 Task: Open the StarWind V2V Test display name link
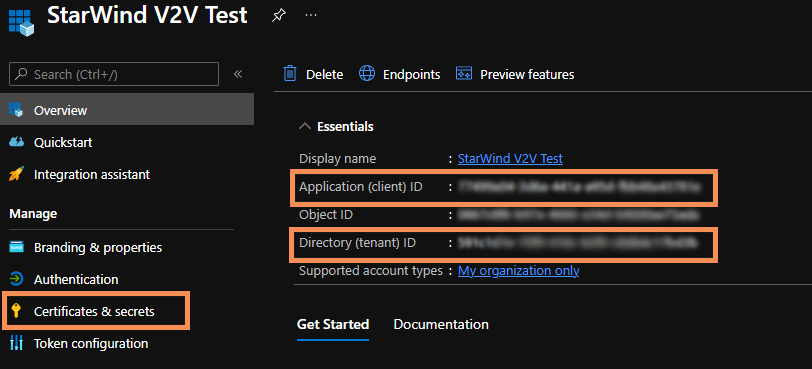[x=510, y=158]
